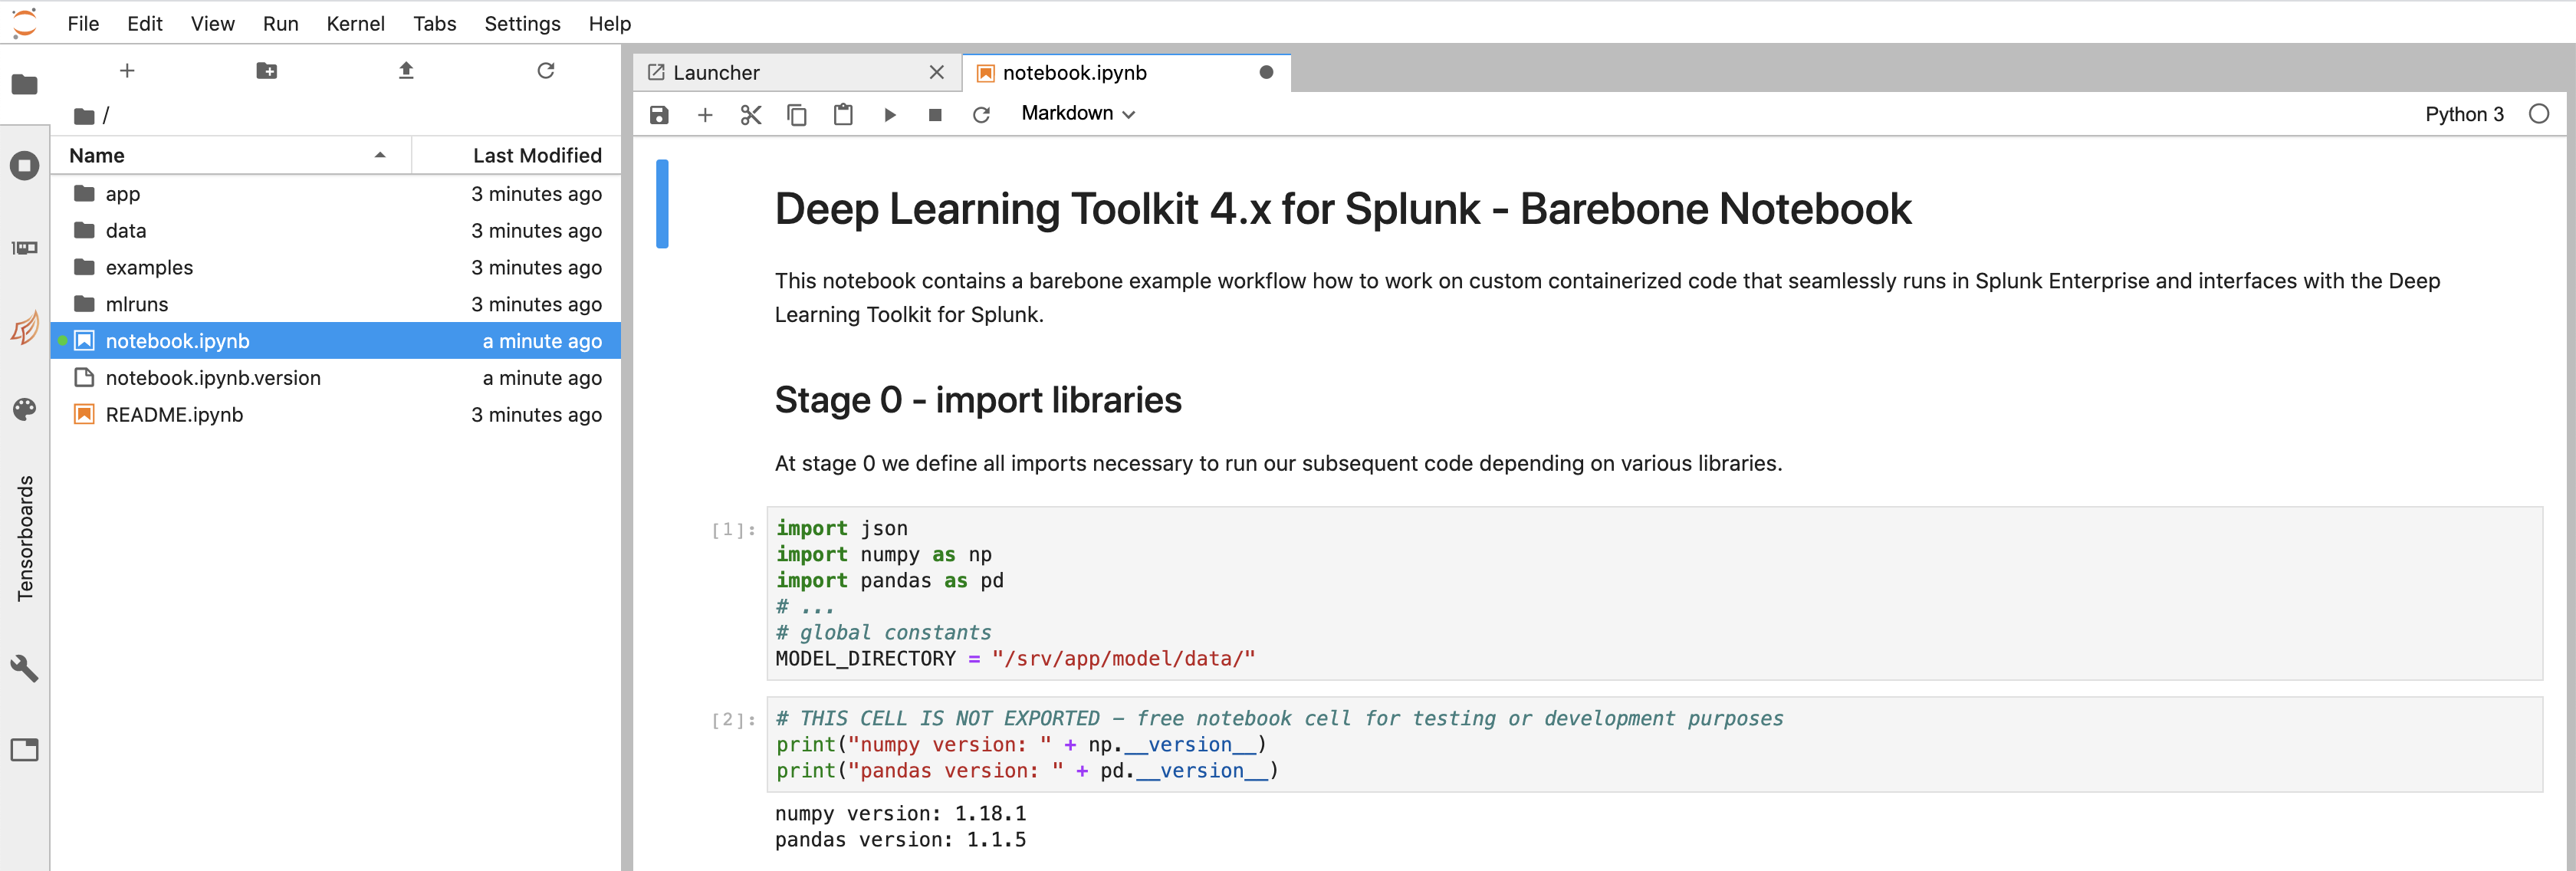Screen dimensions: 2576x871
Task: Select notebook.ipynb in file list
Action: 336,341
